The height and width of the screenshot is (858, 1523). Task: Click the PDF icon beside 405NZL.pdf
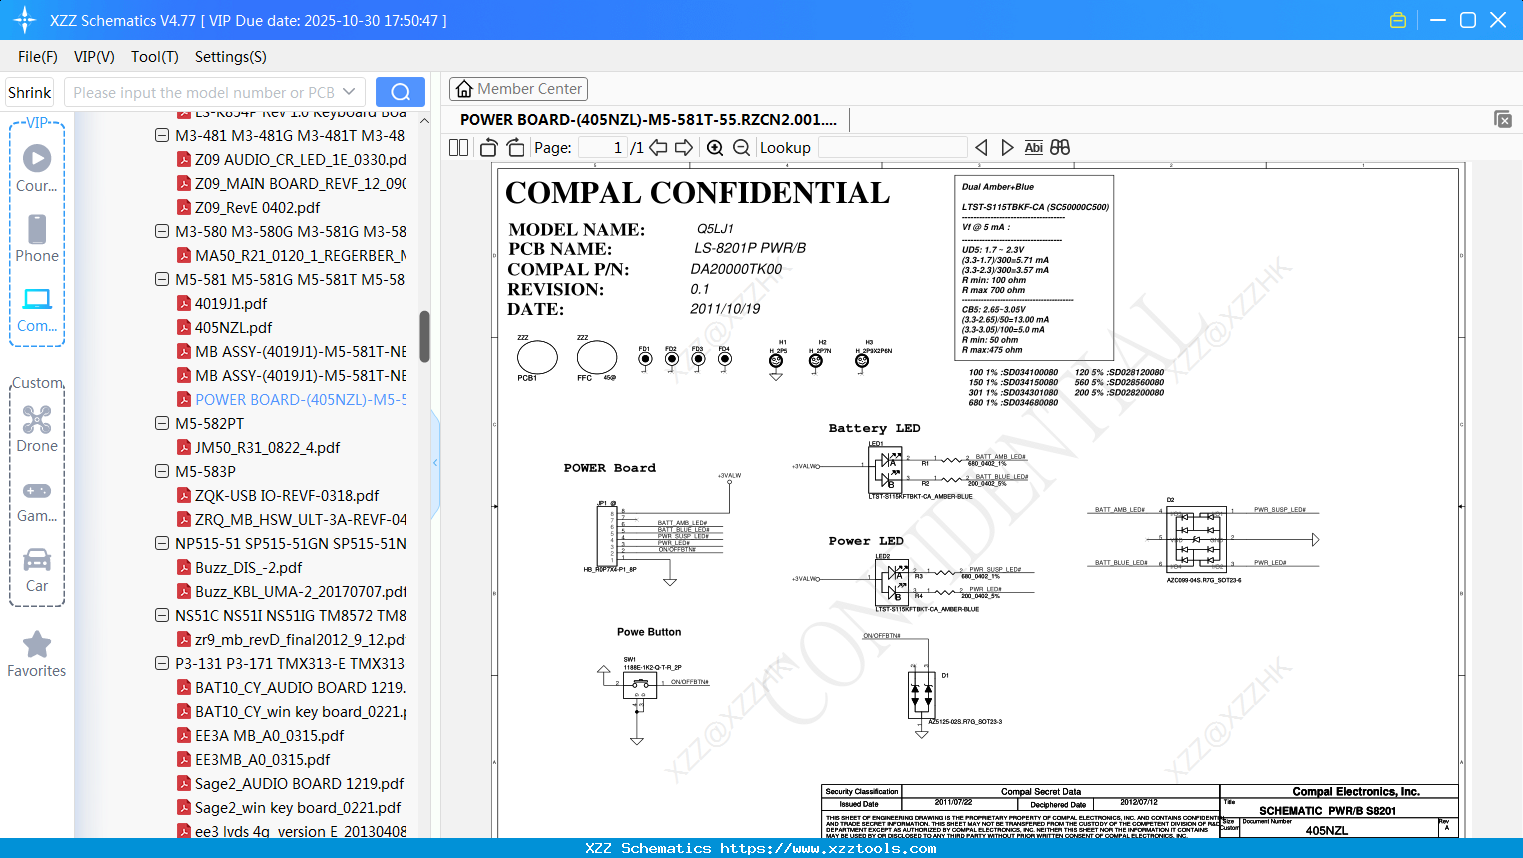point(184,327)
